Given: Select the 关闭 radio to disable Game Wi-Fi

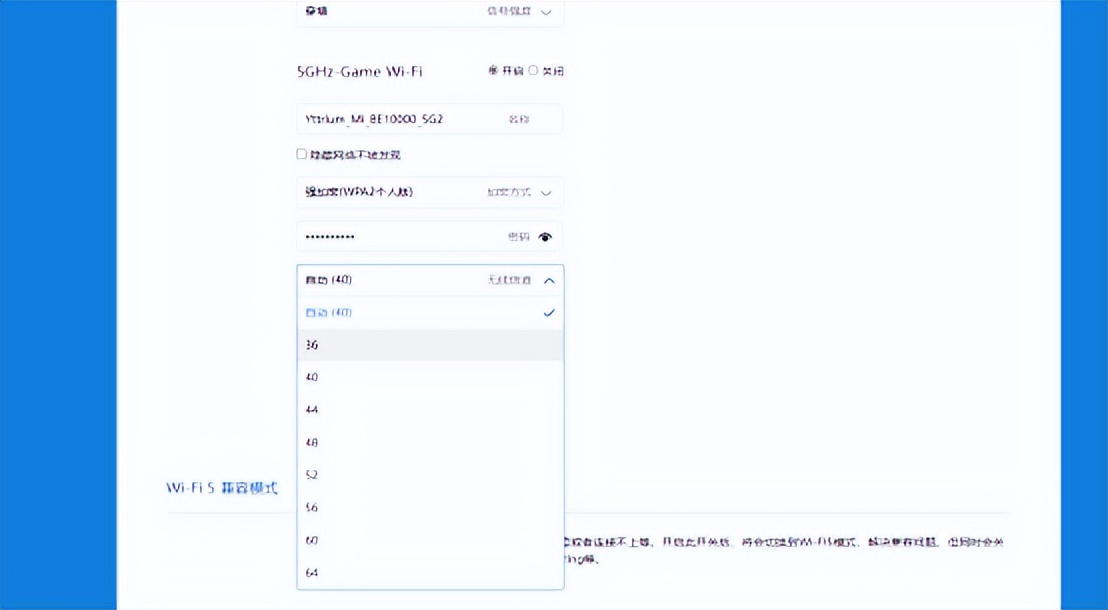Looking at the screenshot, I should pos(532,70).
